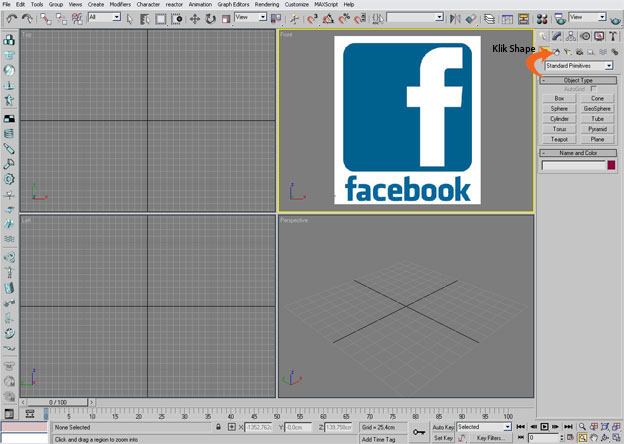The width and height of the screenshot is (624, 444).
Task: Switch to the Utilities hammer tab
Action: pyautogui.click(x=613, y=36)
